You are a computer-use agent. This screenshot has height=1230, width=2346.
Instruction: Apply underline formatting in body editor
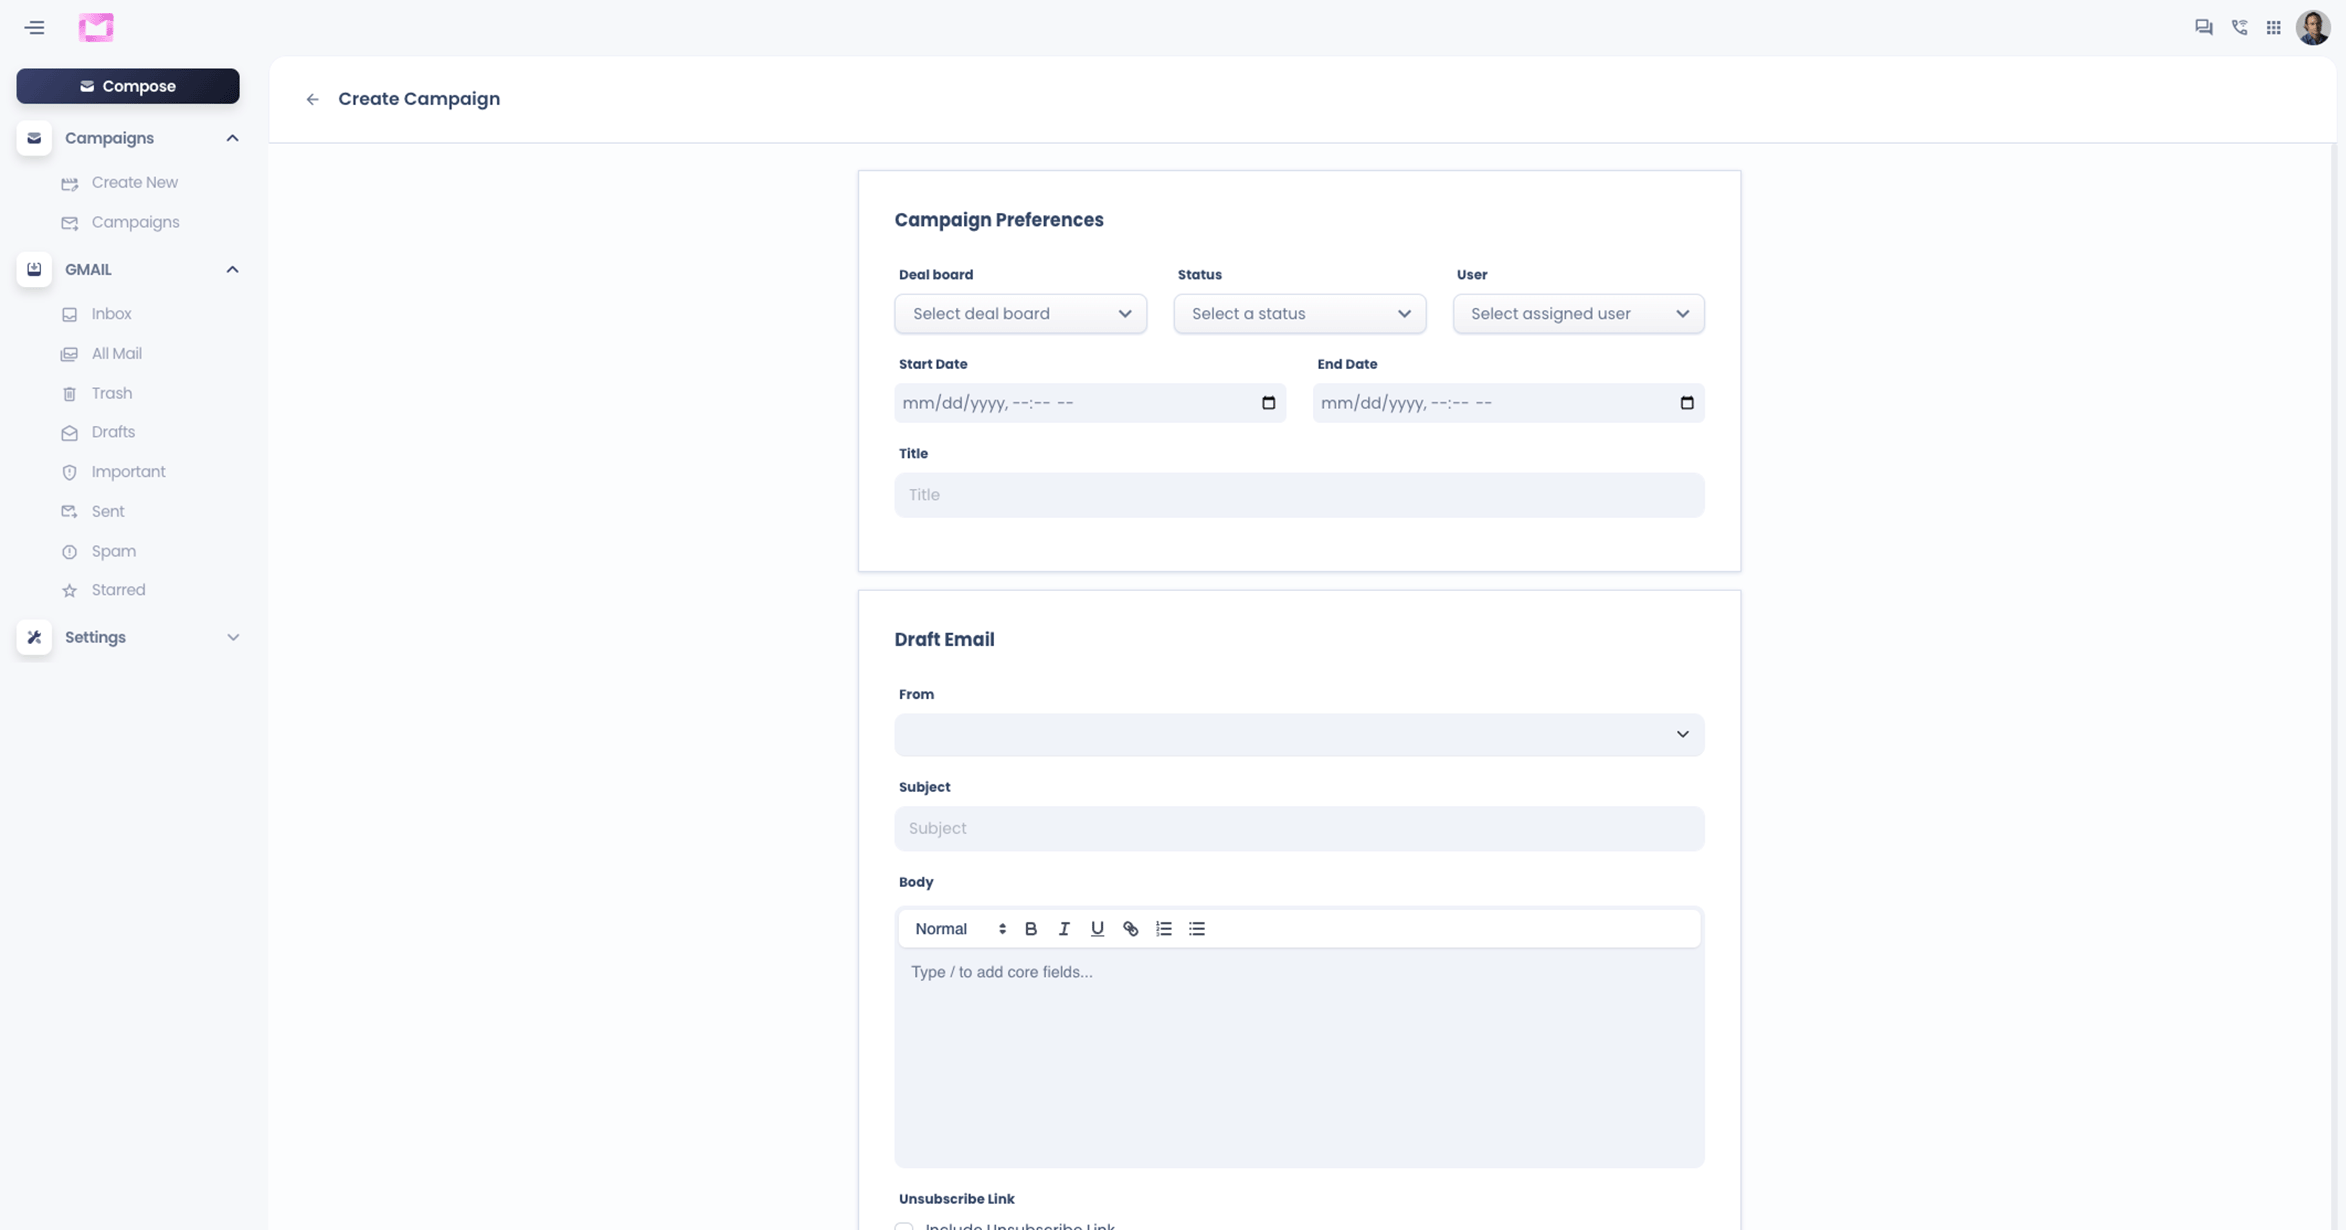coord(1097,929)
